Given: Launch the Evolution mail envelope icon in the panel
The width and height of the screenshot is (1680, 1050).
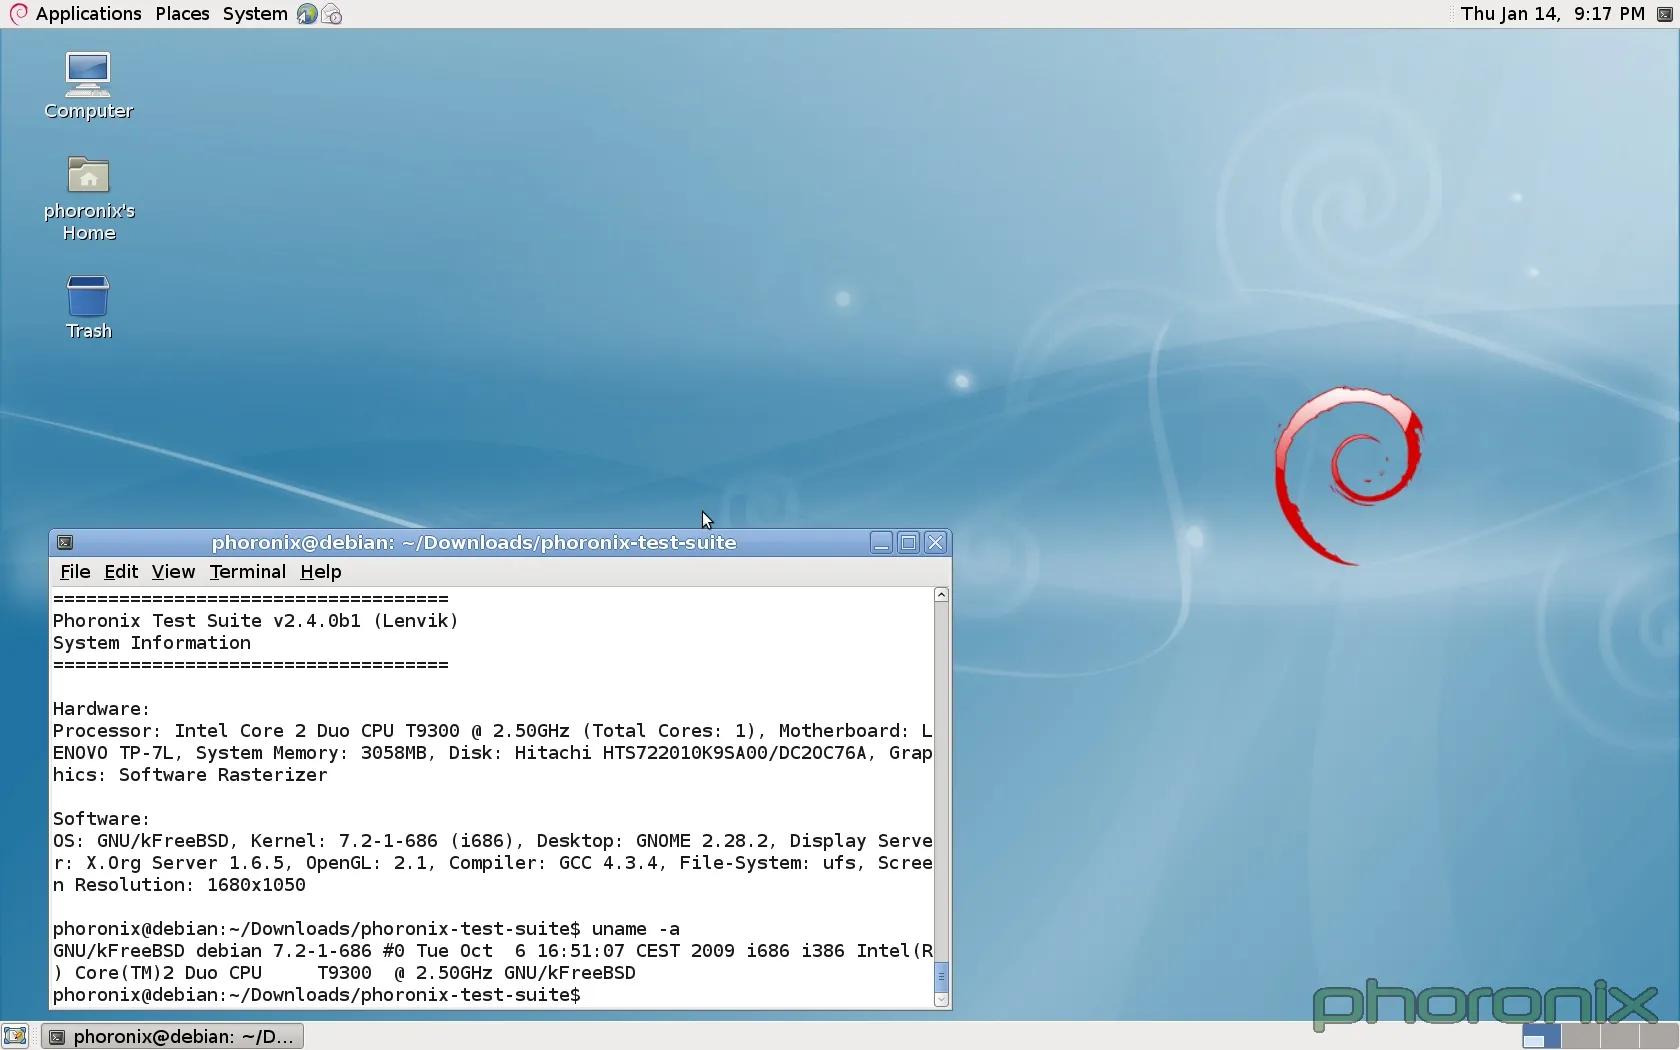Looking at the screenshot, I should pos(332,14).
